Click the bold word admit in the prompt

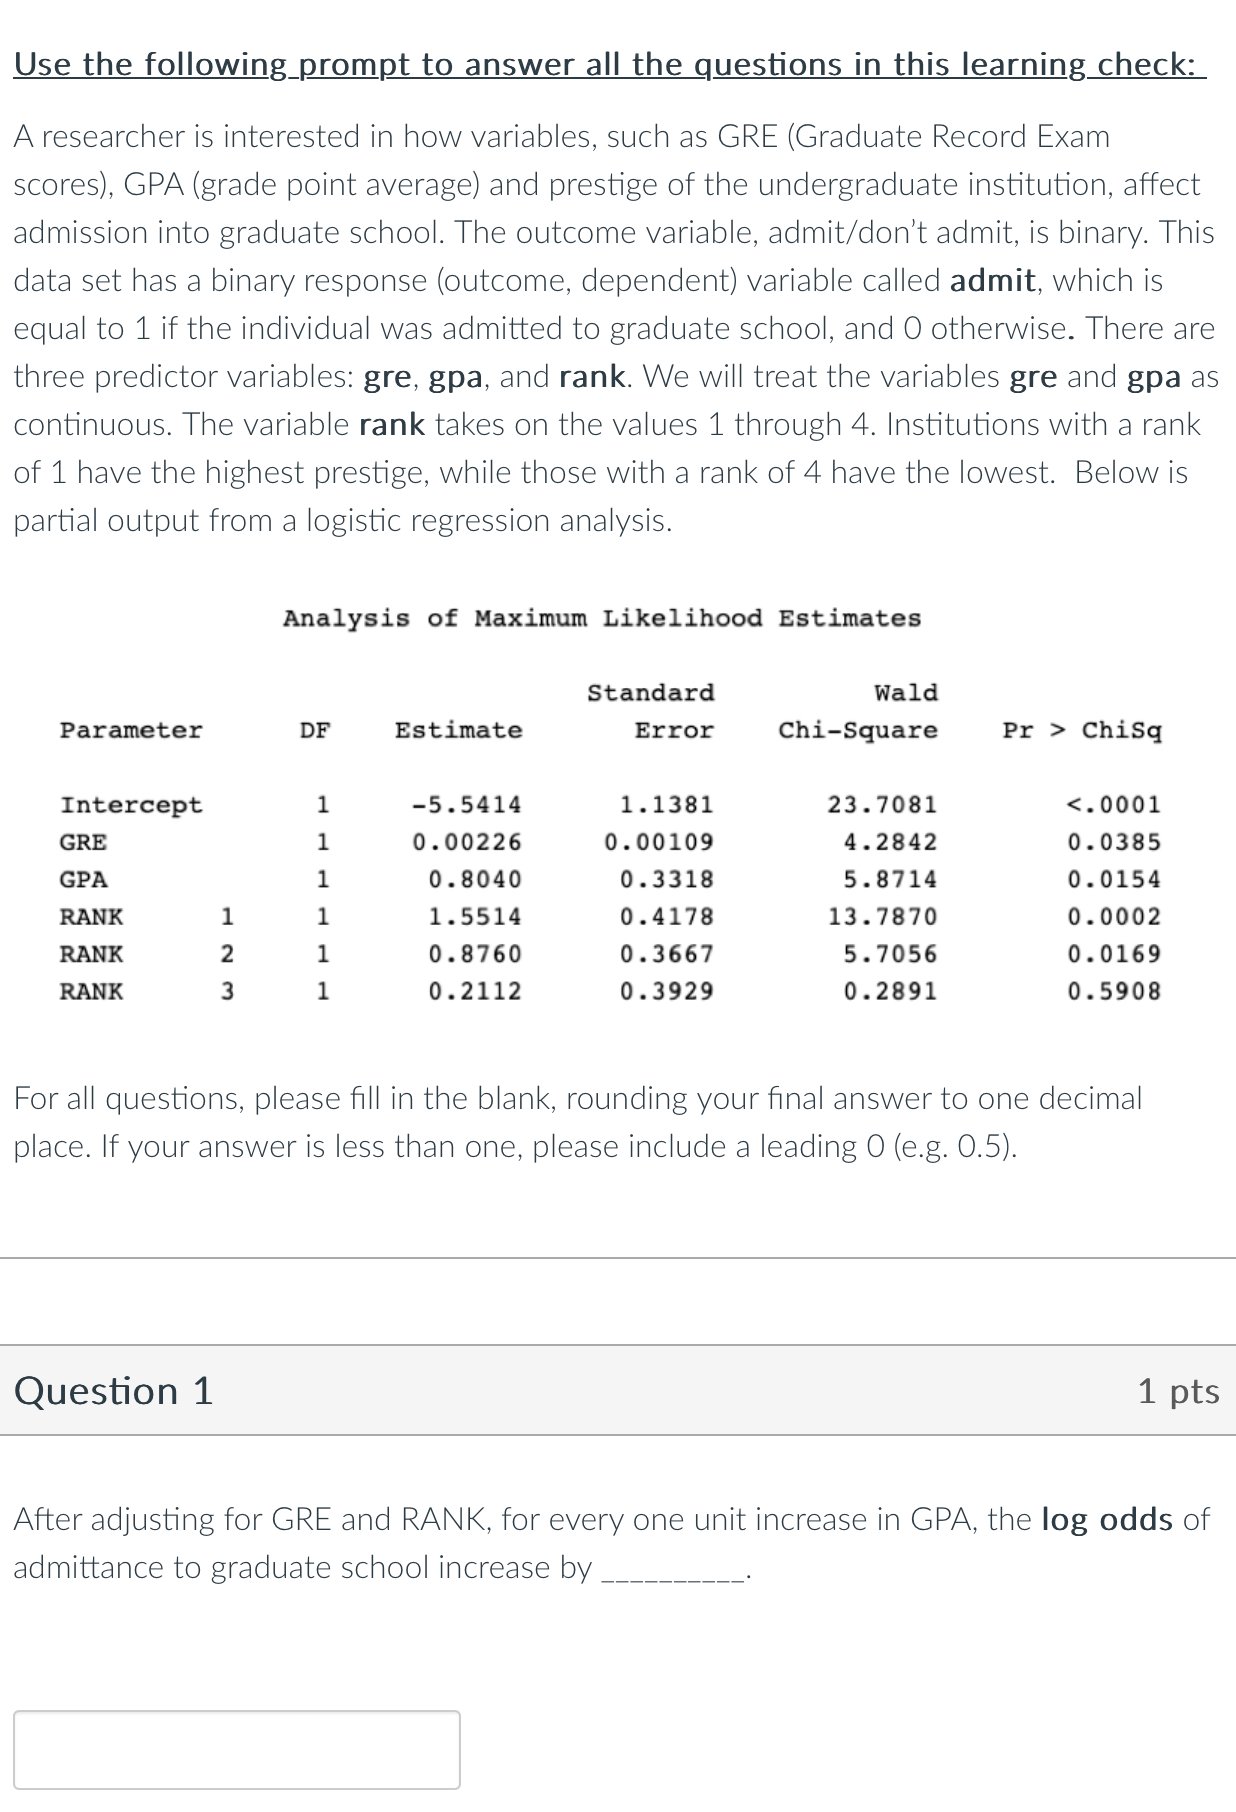994,280
